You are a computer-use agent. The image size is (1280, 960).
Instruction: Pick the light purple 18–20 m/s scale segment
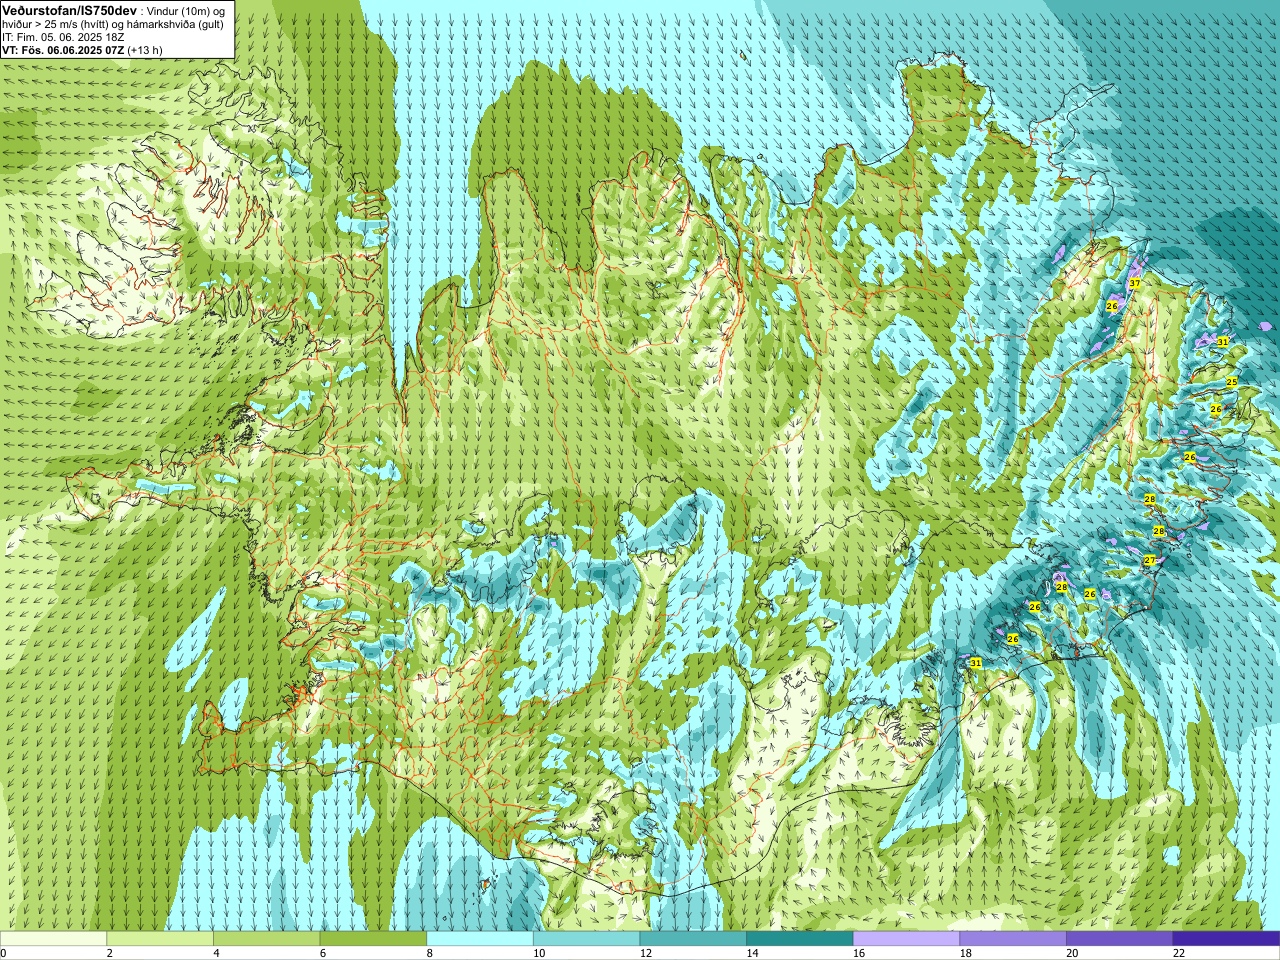[x=1013, y=939]
